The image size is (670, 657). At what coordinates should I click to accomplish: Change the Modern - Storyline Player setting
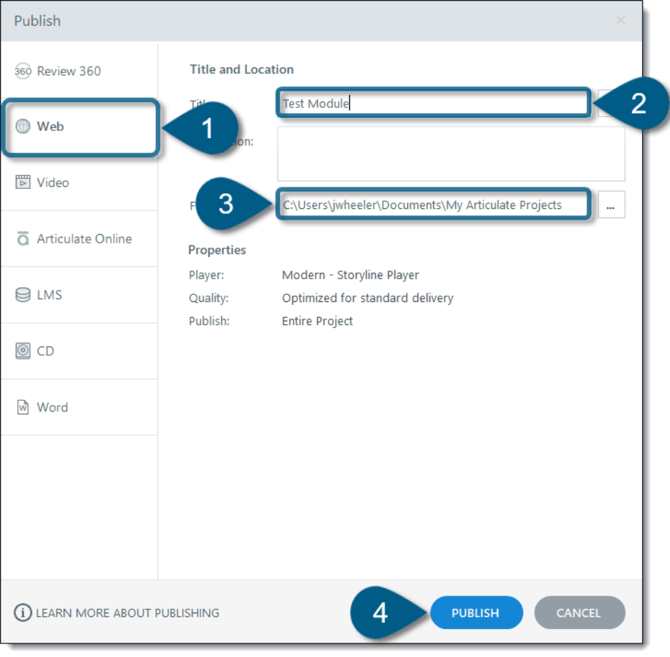pyautogui.click(x=350, y=275)
